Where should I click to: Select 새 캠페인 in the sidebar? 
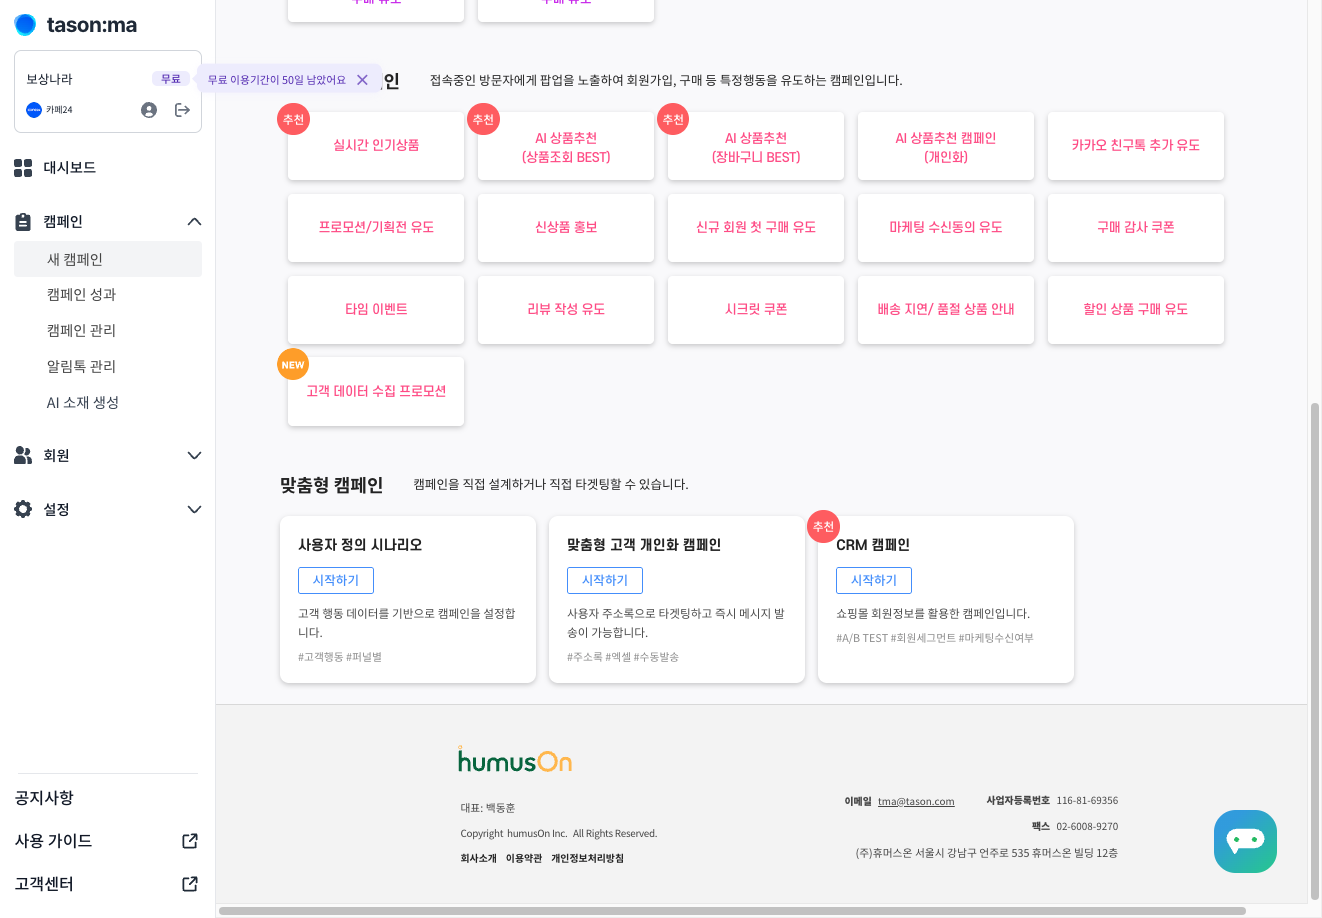point(108,259)
